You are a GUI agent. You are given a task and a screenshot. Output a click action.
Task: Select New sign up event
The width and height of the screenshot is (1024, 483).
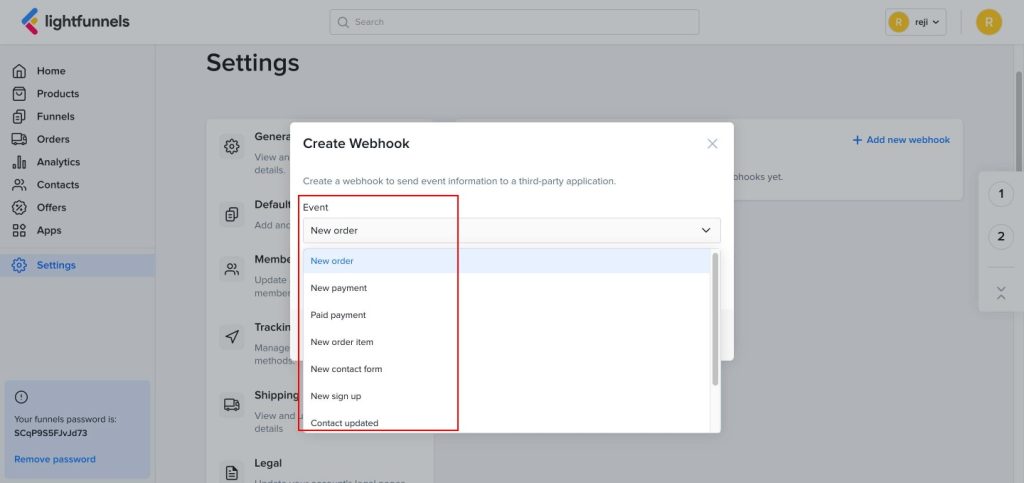pyautogui.click(x=506, y=396)
